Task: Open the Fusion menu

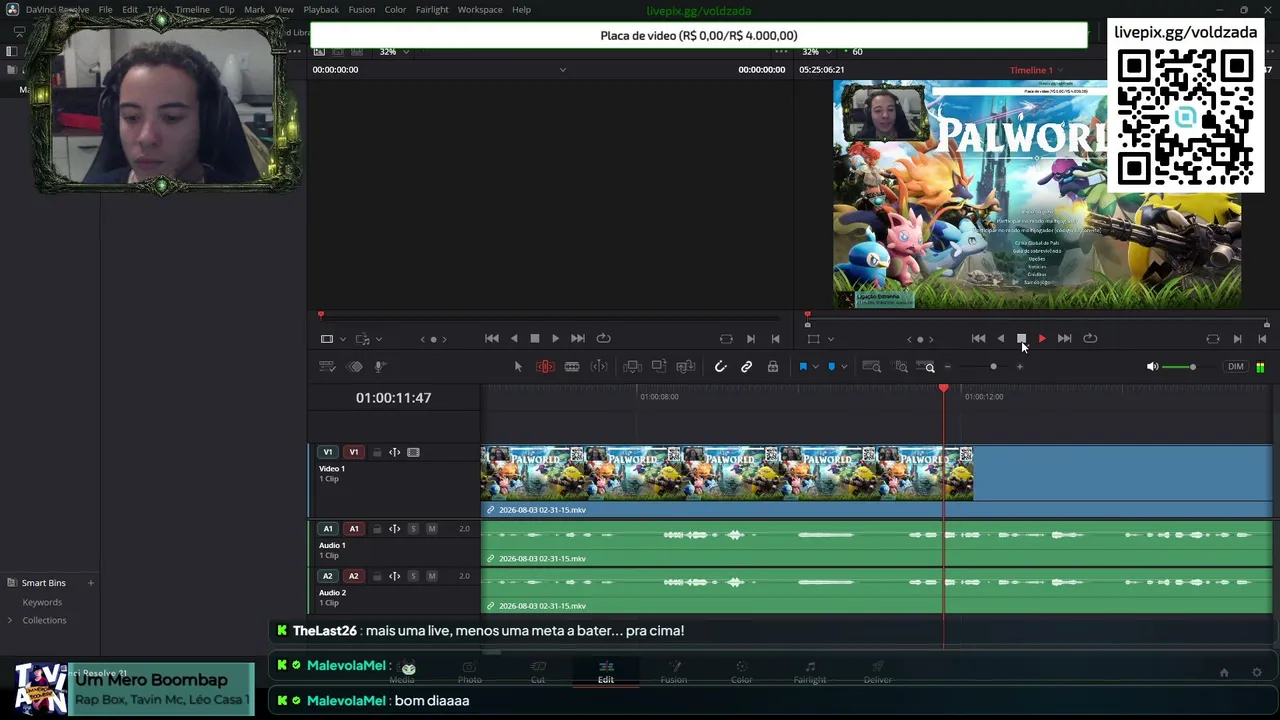Action: point(362,10)
